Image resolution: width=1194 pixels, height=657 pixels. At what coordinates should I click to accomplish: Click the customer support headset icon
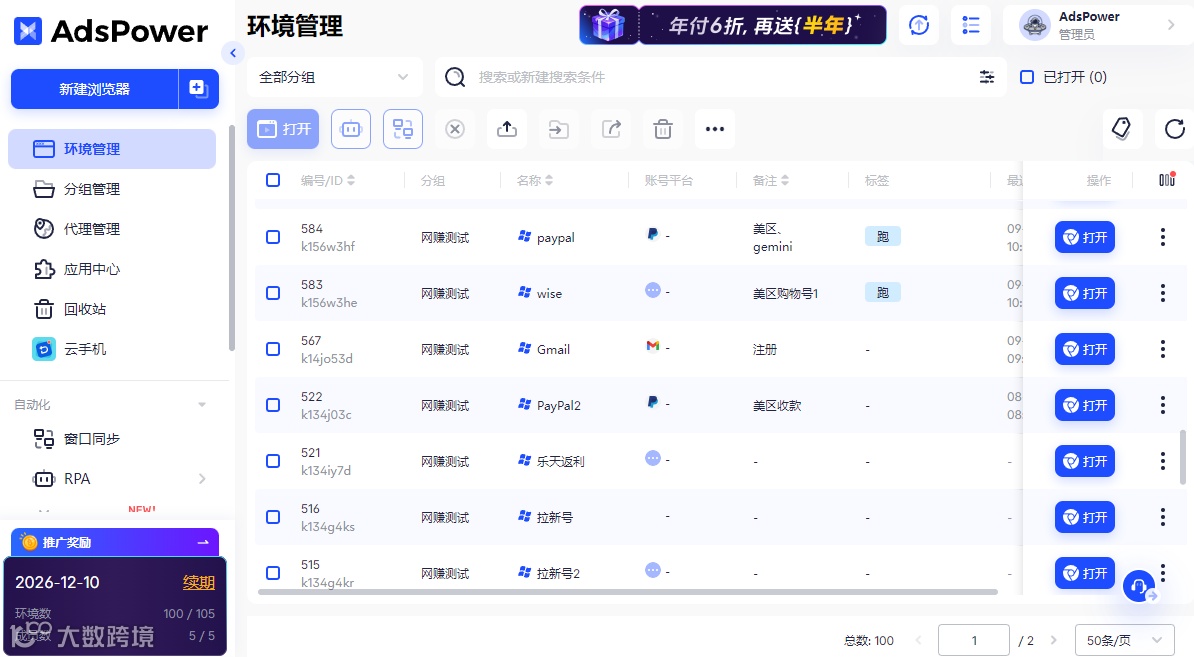[x=1139, y=586]
